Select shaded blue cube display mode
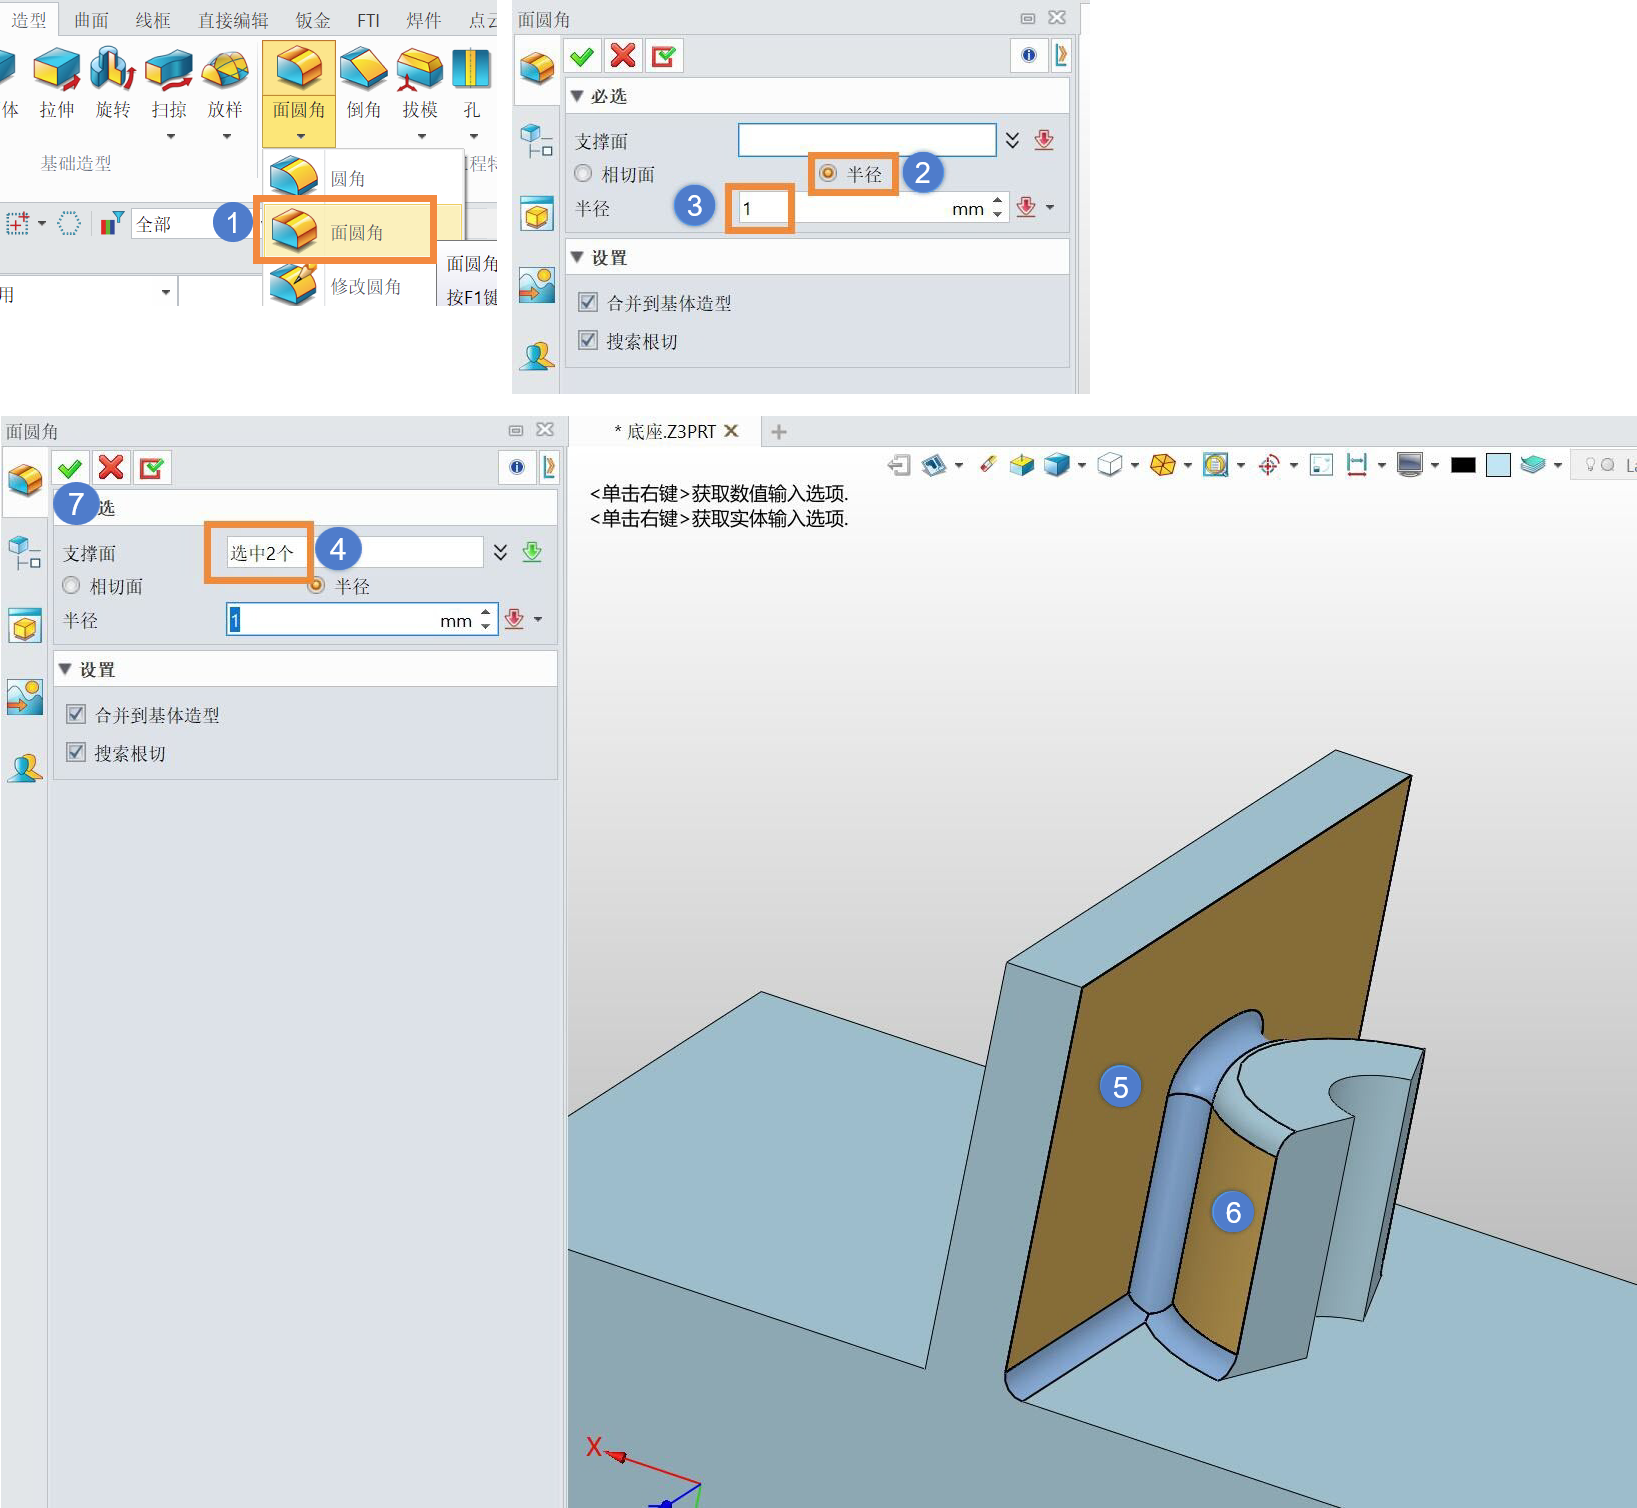Image resolution: width=1637 pixels, height=1508 pixels. [1057, 465]
